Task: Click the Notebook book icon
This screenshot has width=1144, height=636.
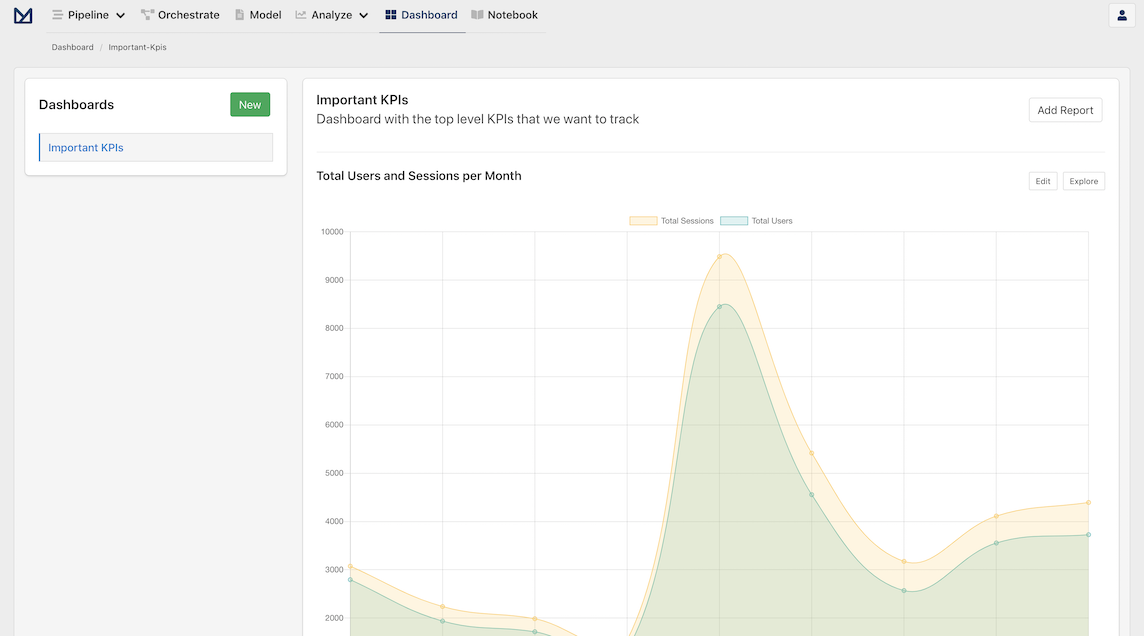Action: [477, 15]
